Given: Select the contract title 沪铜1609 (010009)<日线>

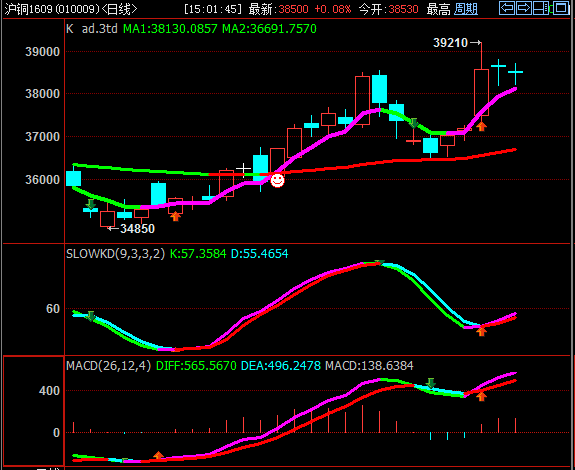Looking at the screenshot, I should [71, 9].
